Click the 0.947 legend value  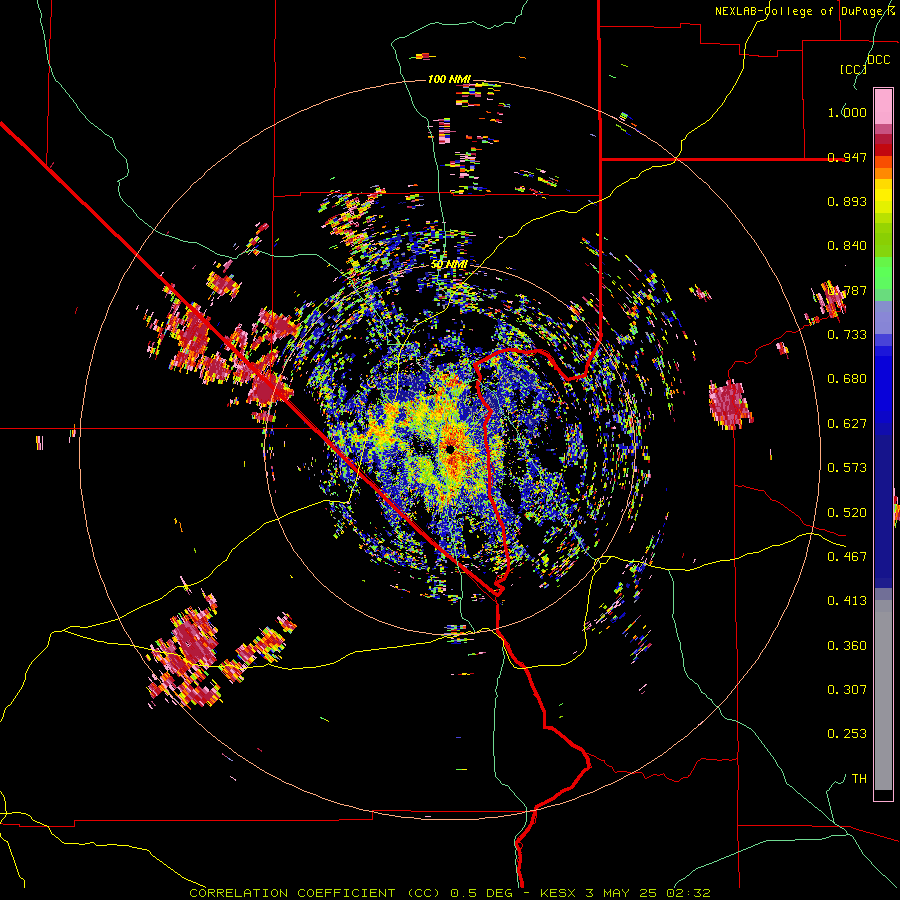[847, 157]
